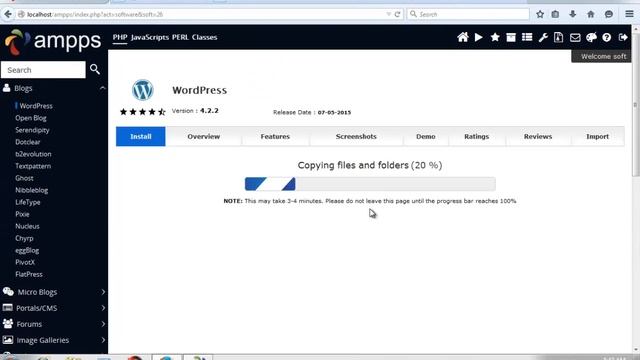
Task: Open the Import tab
Action: point(598,136)
